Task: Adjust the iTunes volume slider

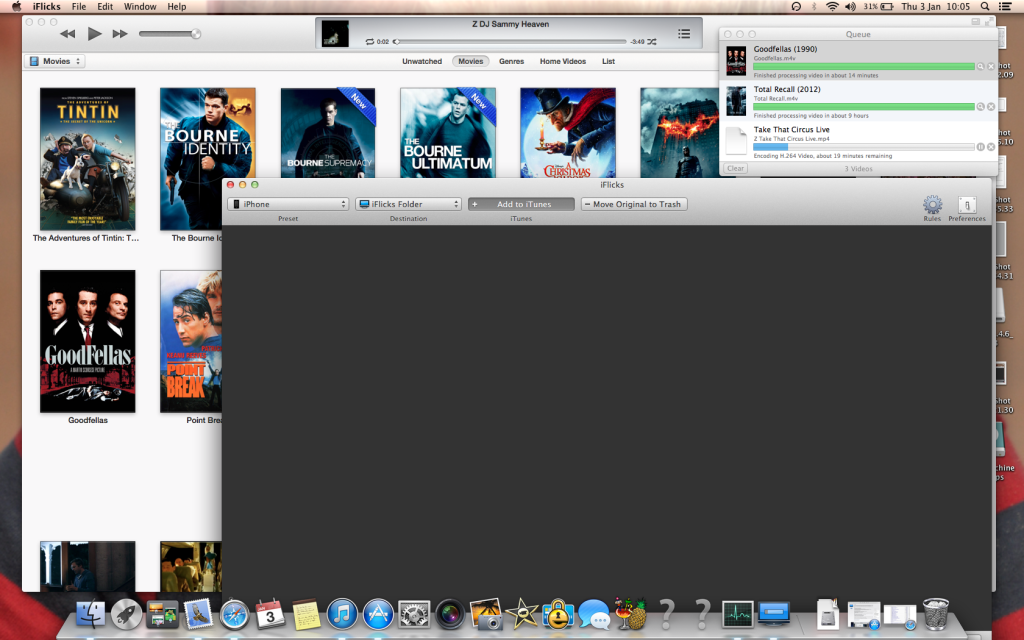Action: click(x=170, y=34)
